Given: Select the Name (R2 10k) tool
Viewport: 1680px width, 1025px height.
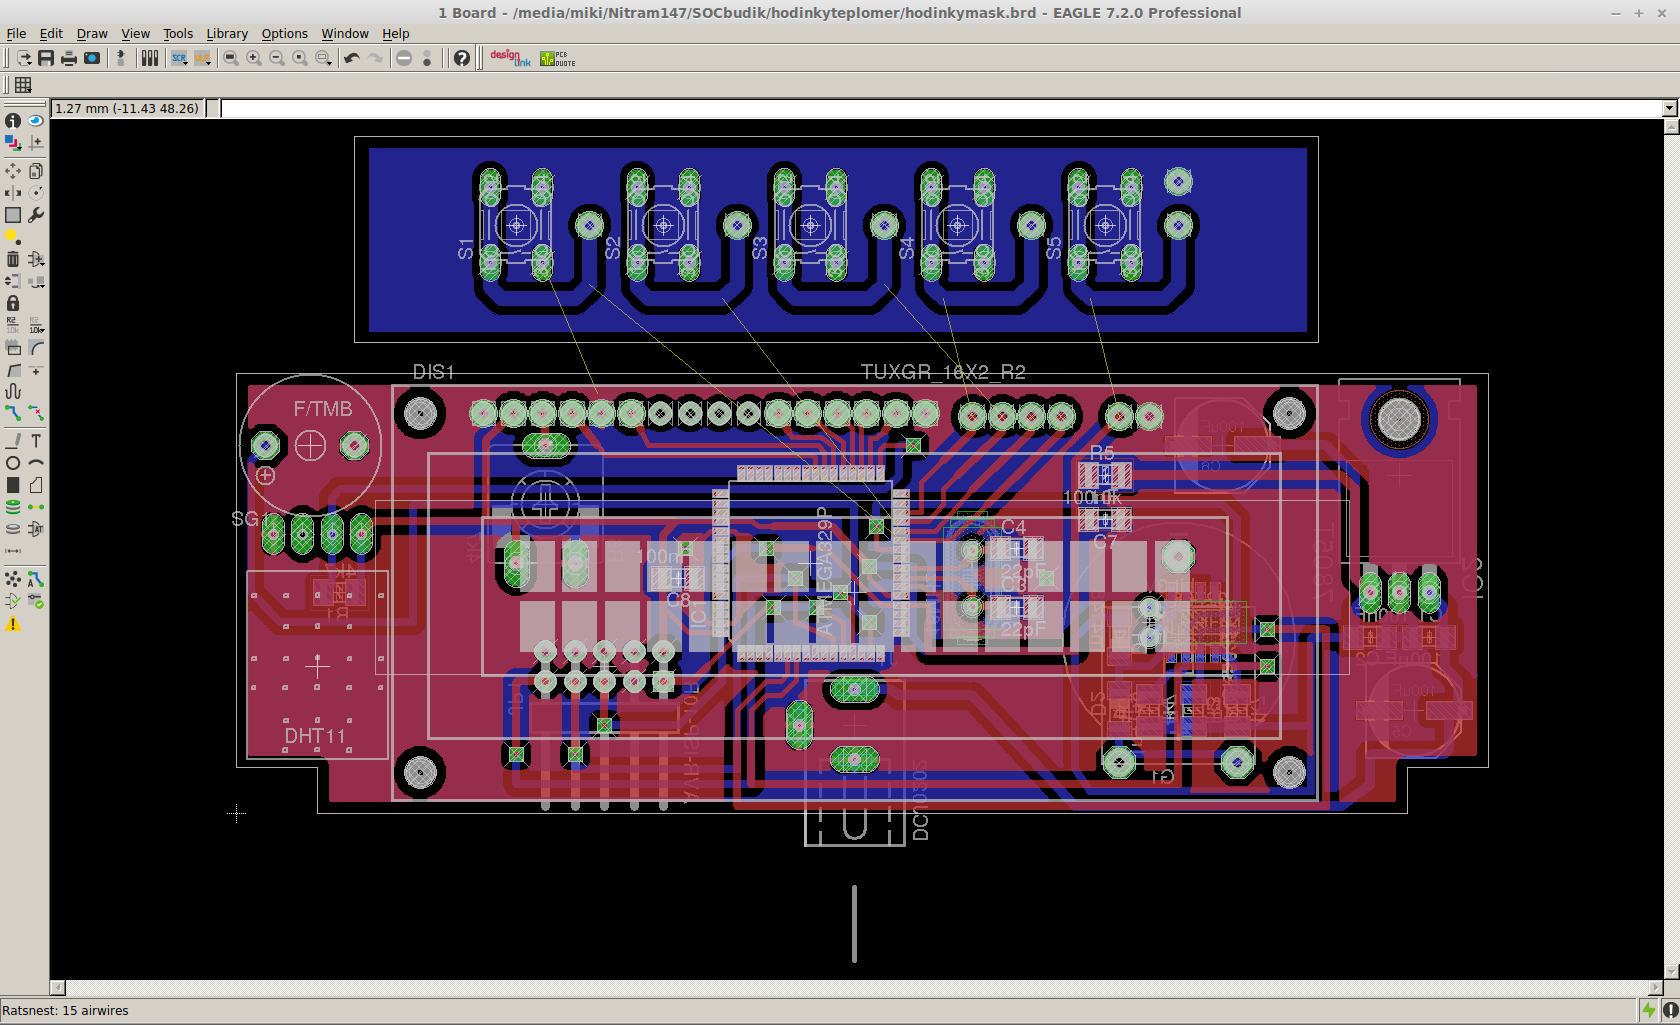Looking at the screenshot, I should pyautogui.click(x=13, y=325).
